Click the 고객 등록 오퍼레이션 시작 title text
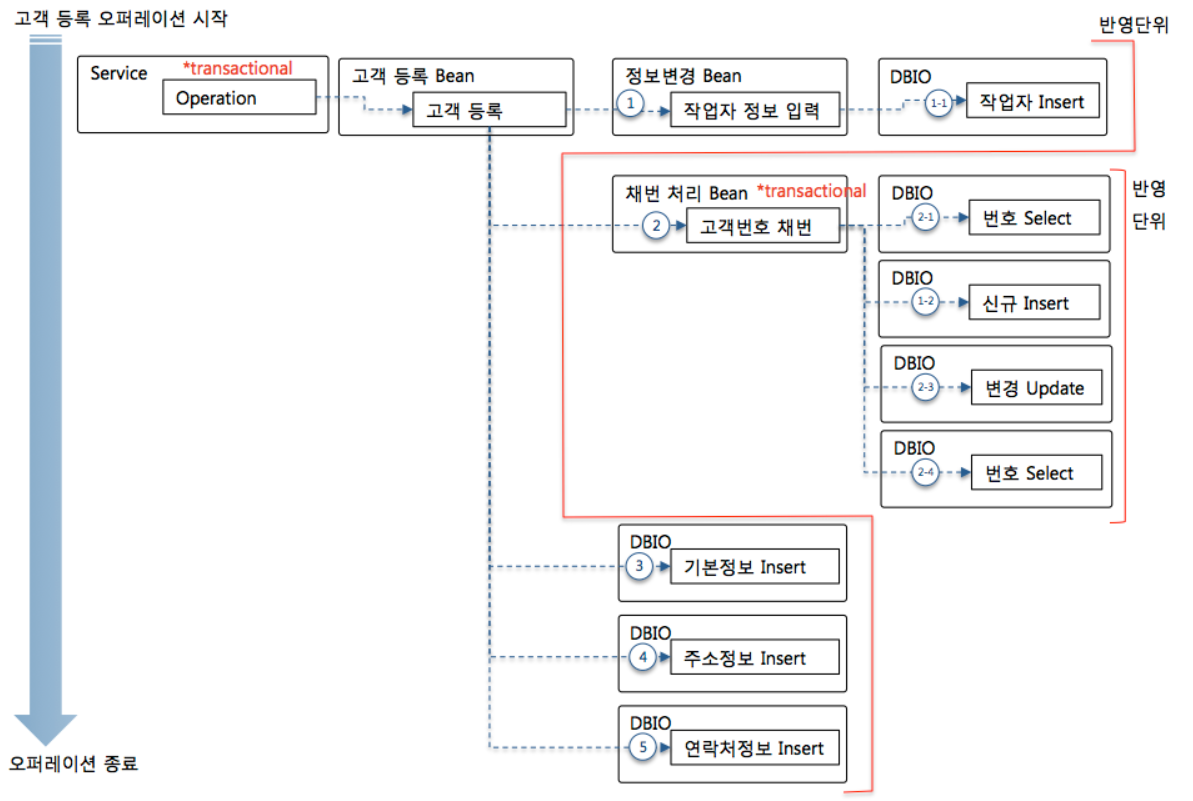This screenshot has height=801, width=1193. pos(122,18)
